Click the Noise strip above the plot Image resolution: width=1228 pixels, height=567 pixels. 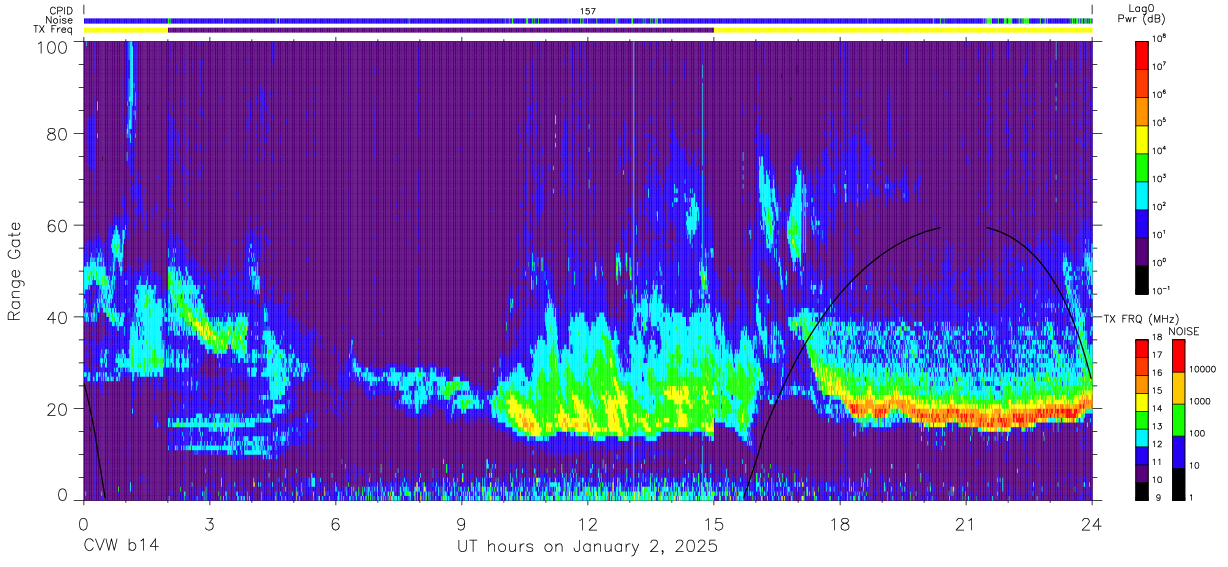coord(588,20)
